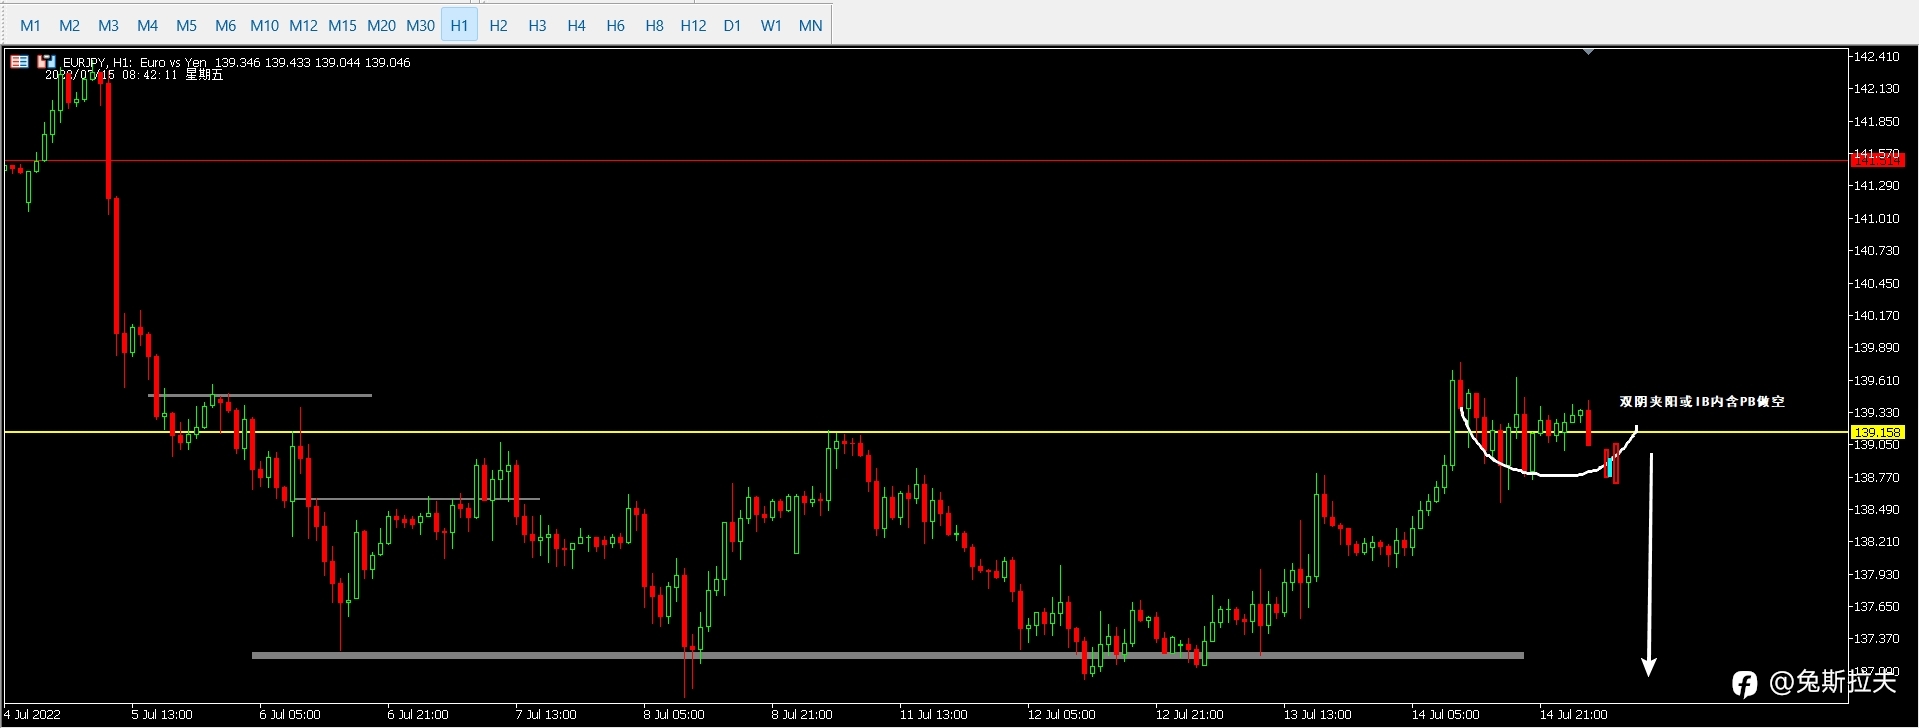Open the One Click Trading panel icon
Screen dimensions: 1919x728
(19, 62)
